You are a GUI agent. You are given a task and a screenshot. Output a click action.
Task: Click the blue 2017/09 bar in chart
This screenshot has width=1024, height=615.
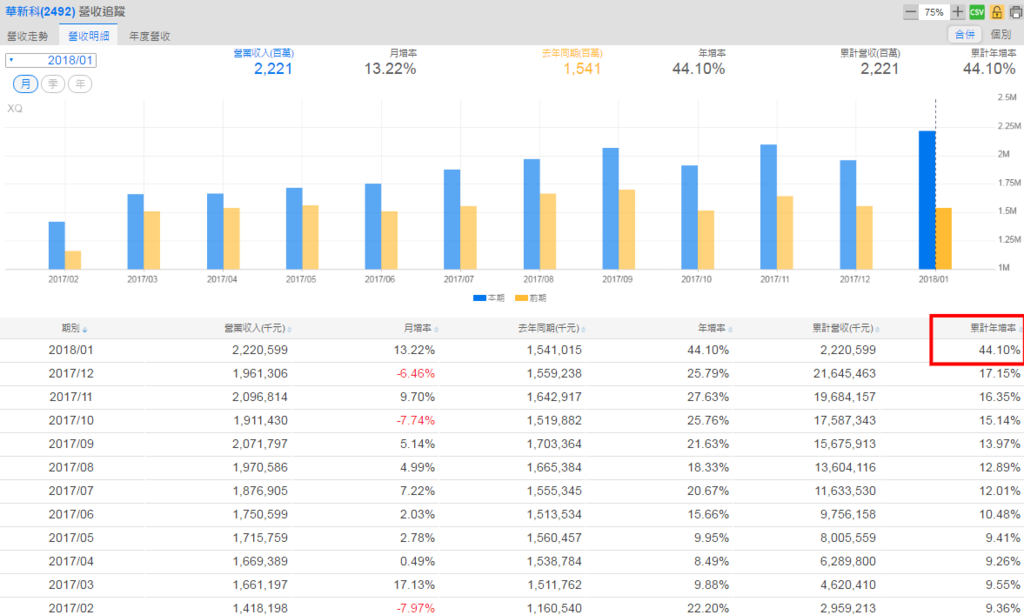coord(610,208)
